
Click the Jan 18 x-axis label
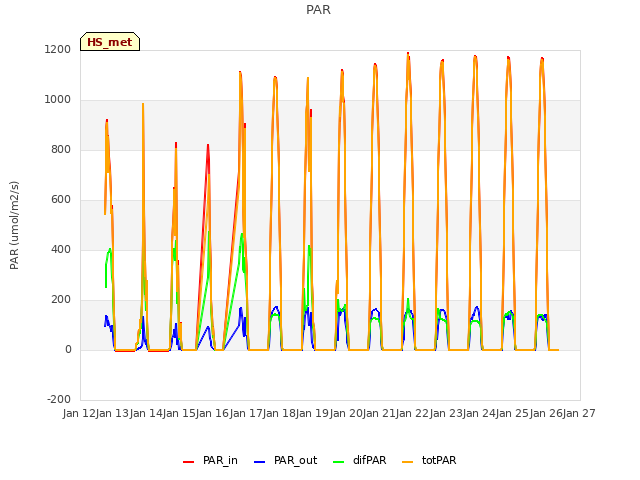coord(279,413)
